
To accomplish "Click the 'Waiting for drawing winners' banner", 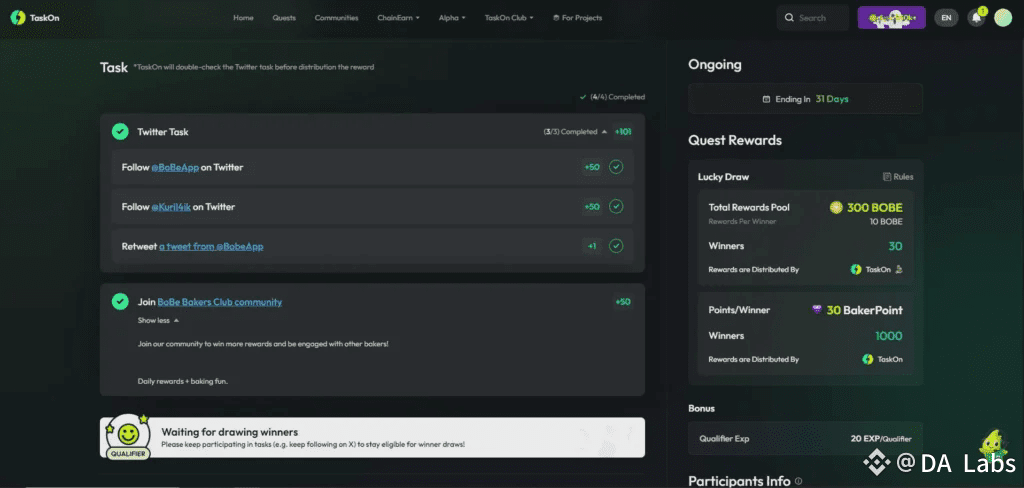I will [x=372, y=438].
